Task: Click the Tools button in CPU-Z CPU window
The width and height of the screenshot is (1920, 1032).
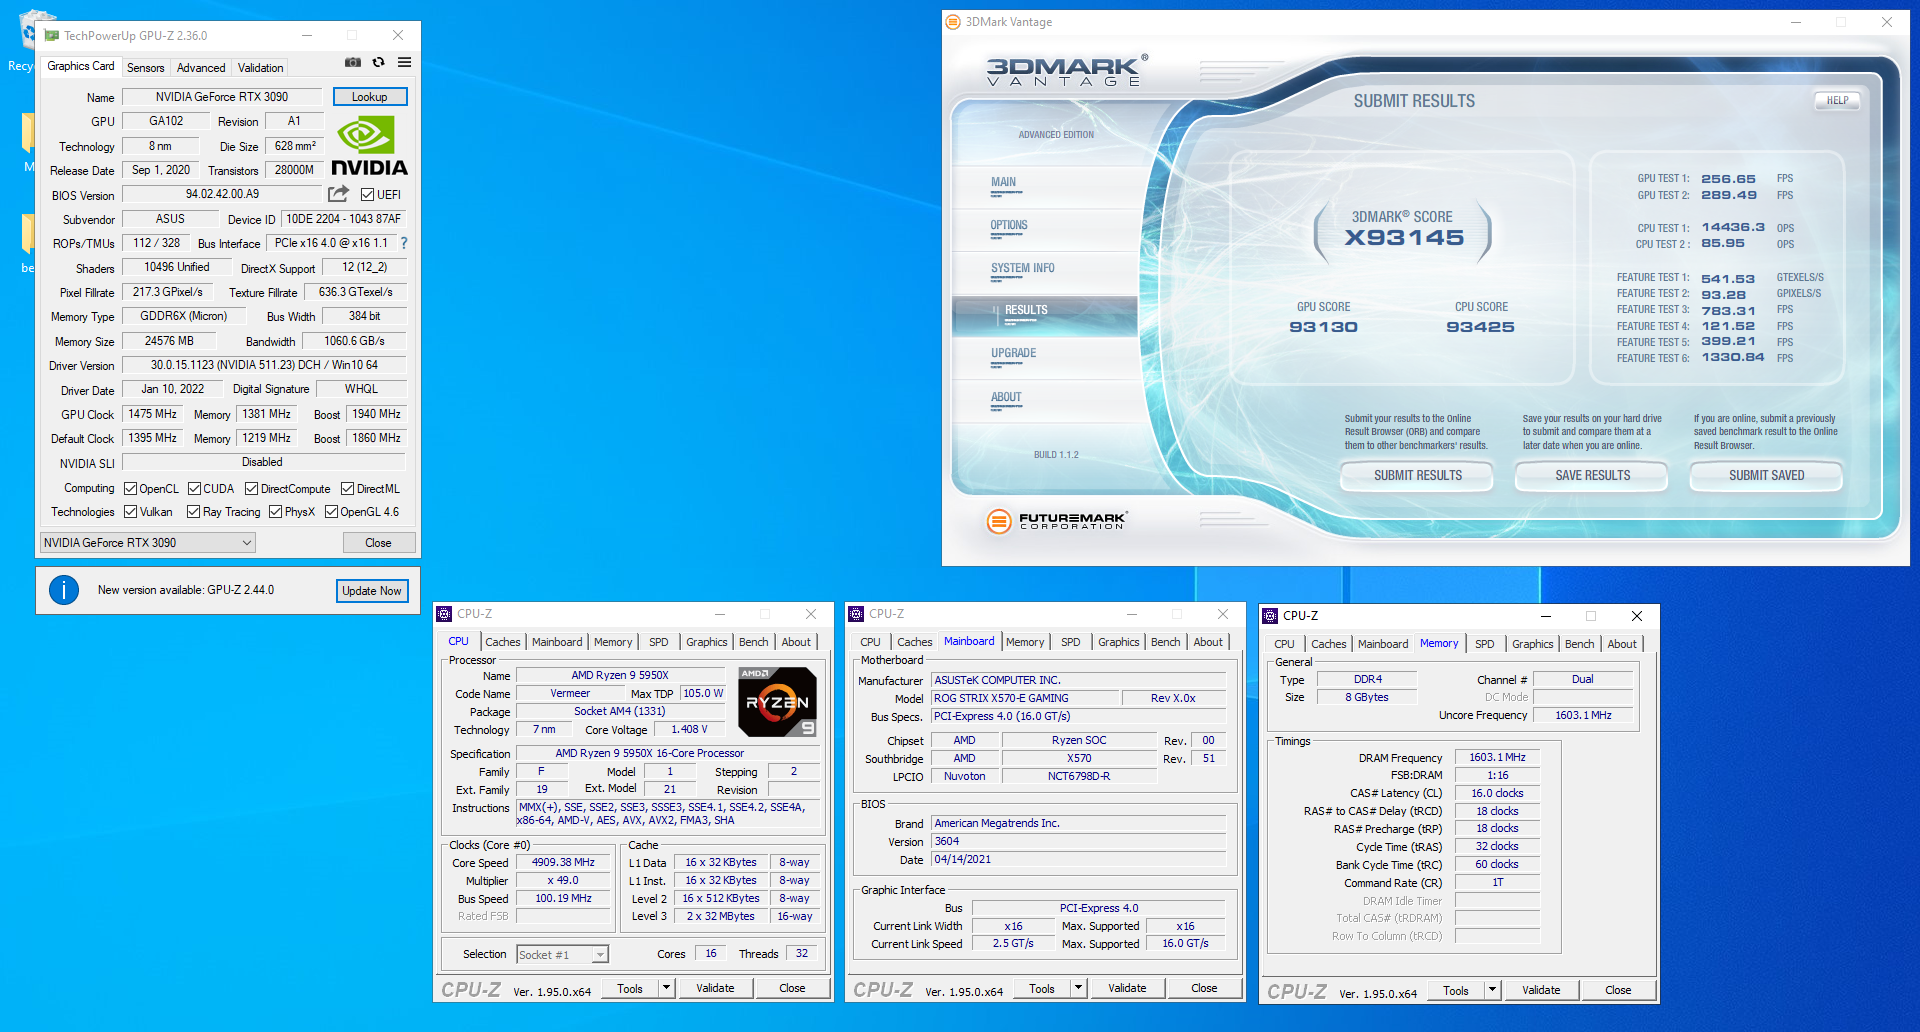Action: coord(630,988)
